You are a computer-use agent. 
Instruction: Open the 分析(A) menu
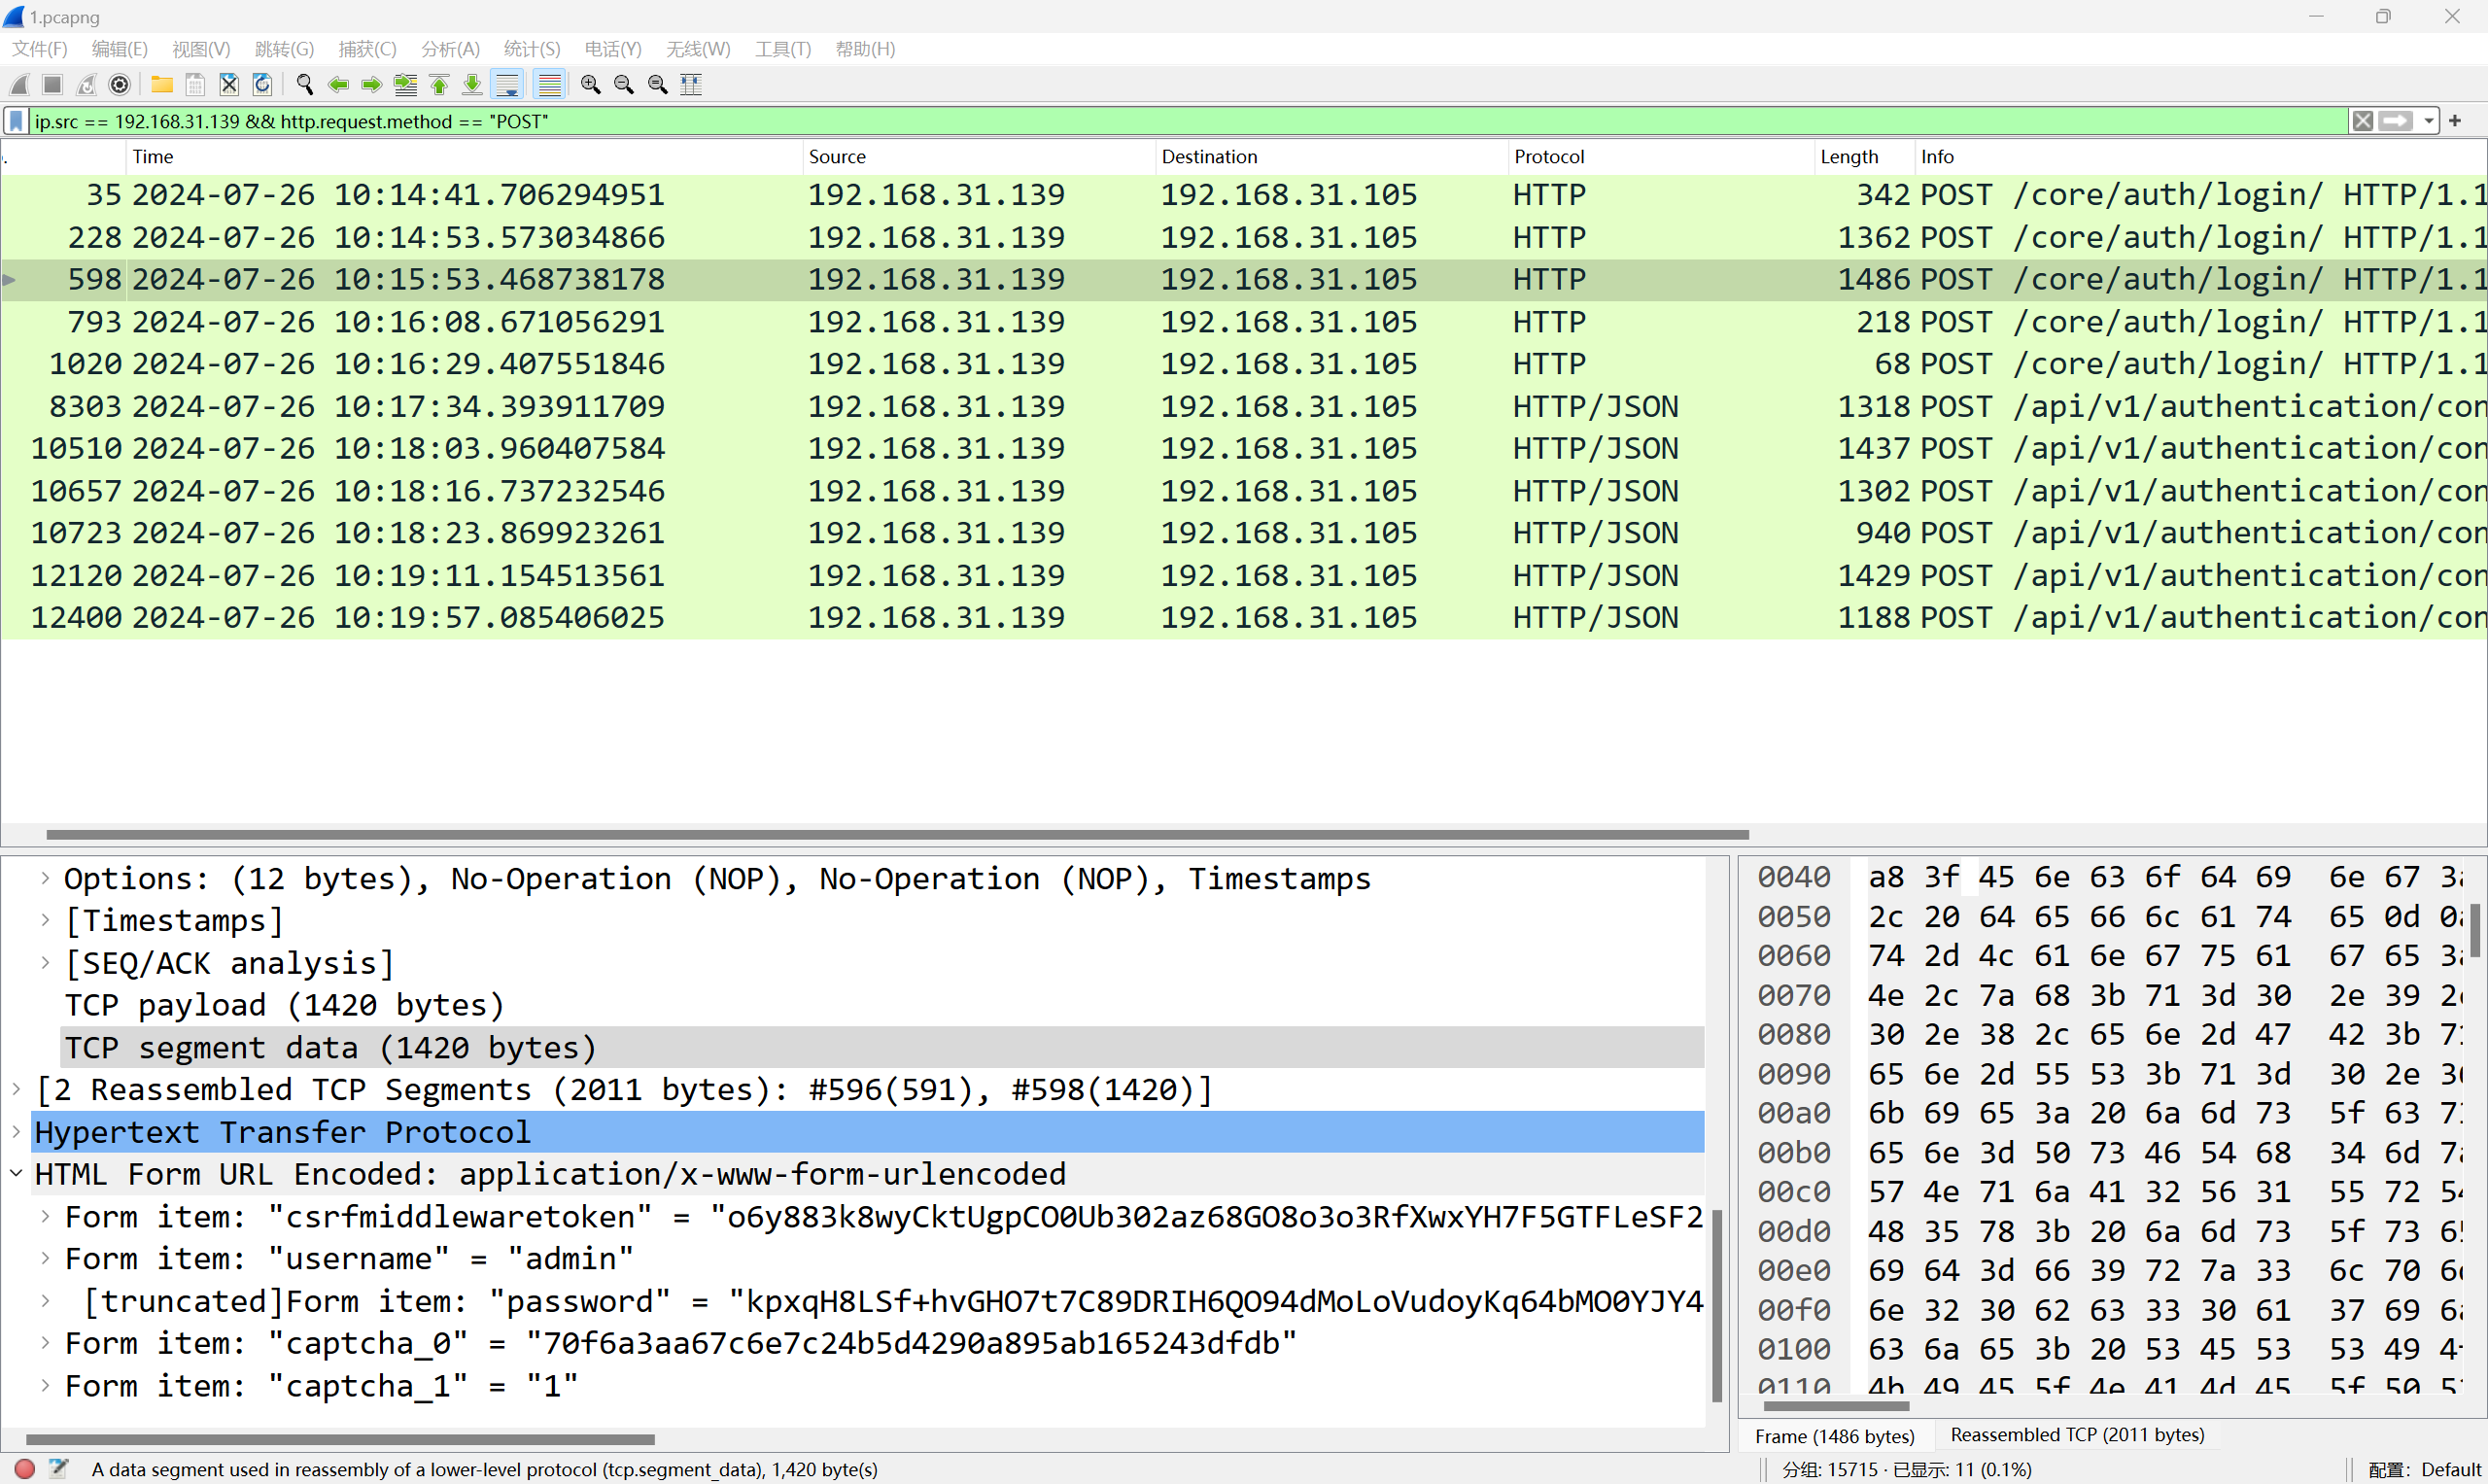(450, 49)
